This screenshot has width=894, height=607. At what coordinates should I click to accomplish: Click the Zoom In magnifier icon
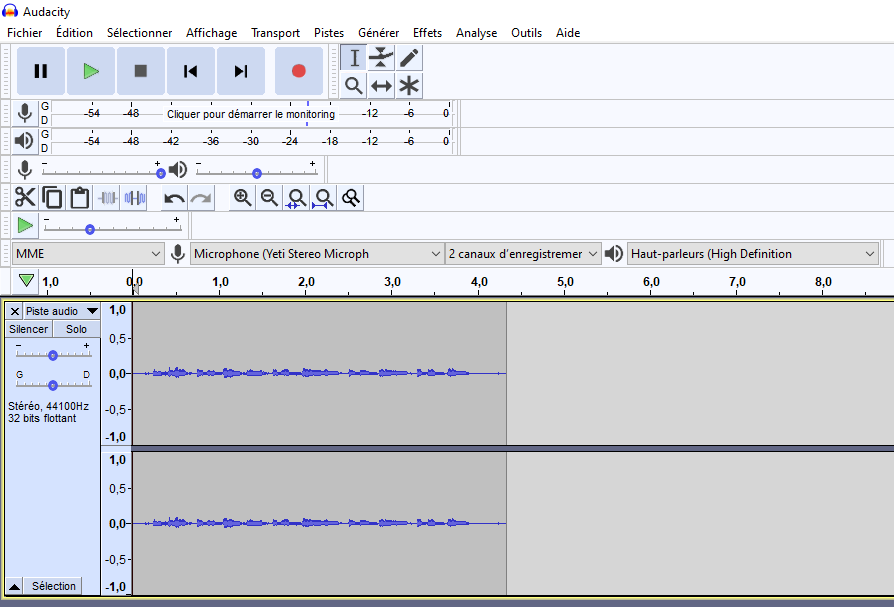(x=242, y=198)
